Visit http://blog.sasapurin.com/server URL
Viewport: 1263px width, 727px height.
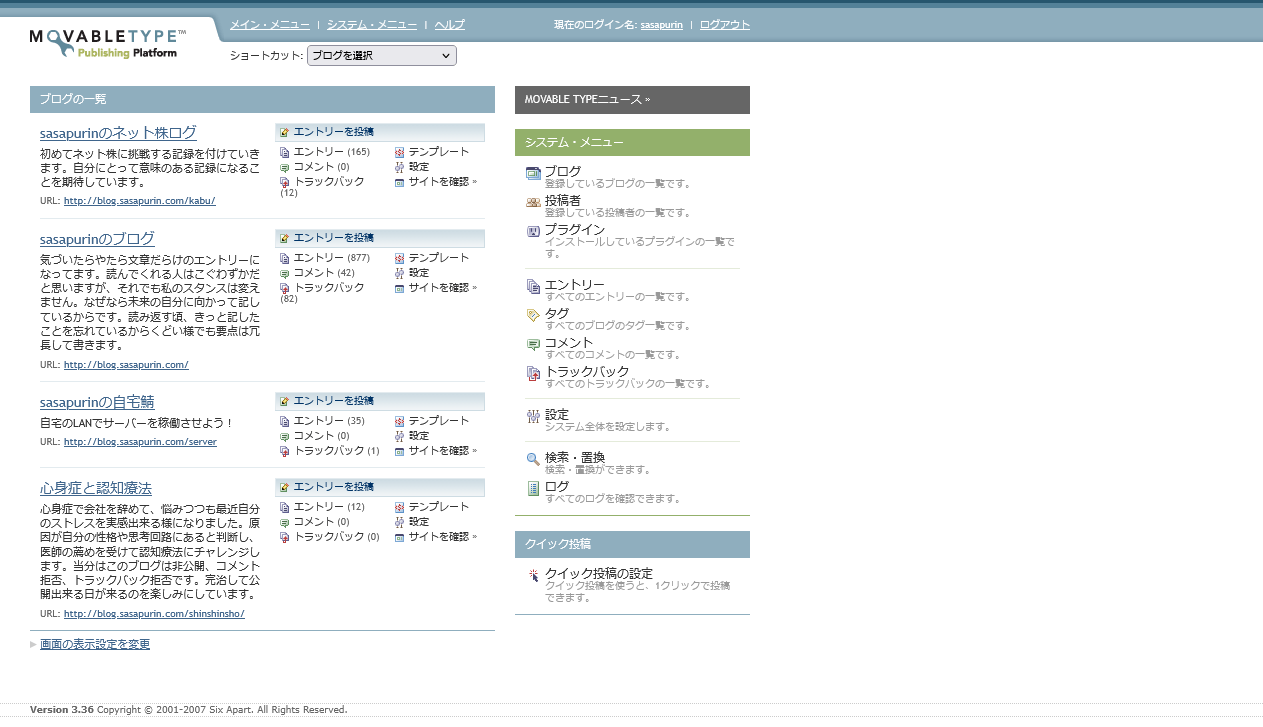(140, 442)
